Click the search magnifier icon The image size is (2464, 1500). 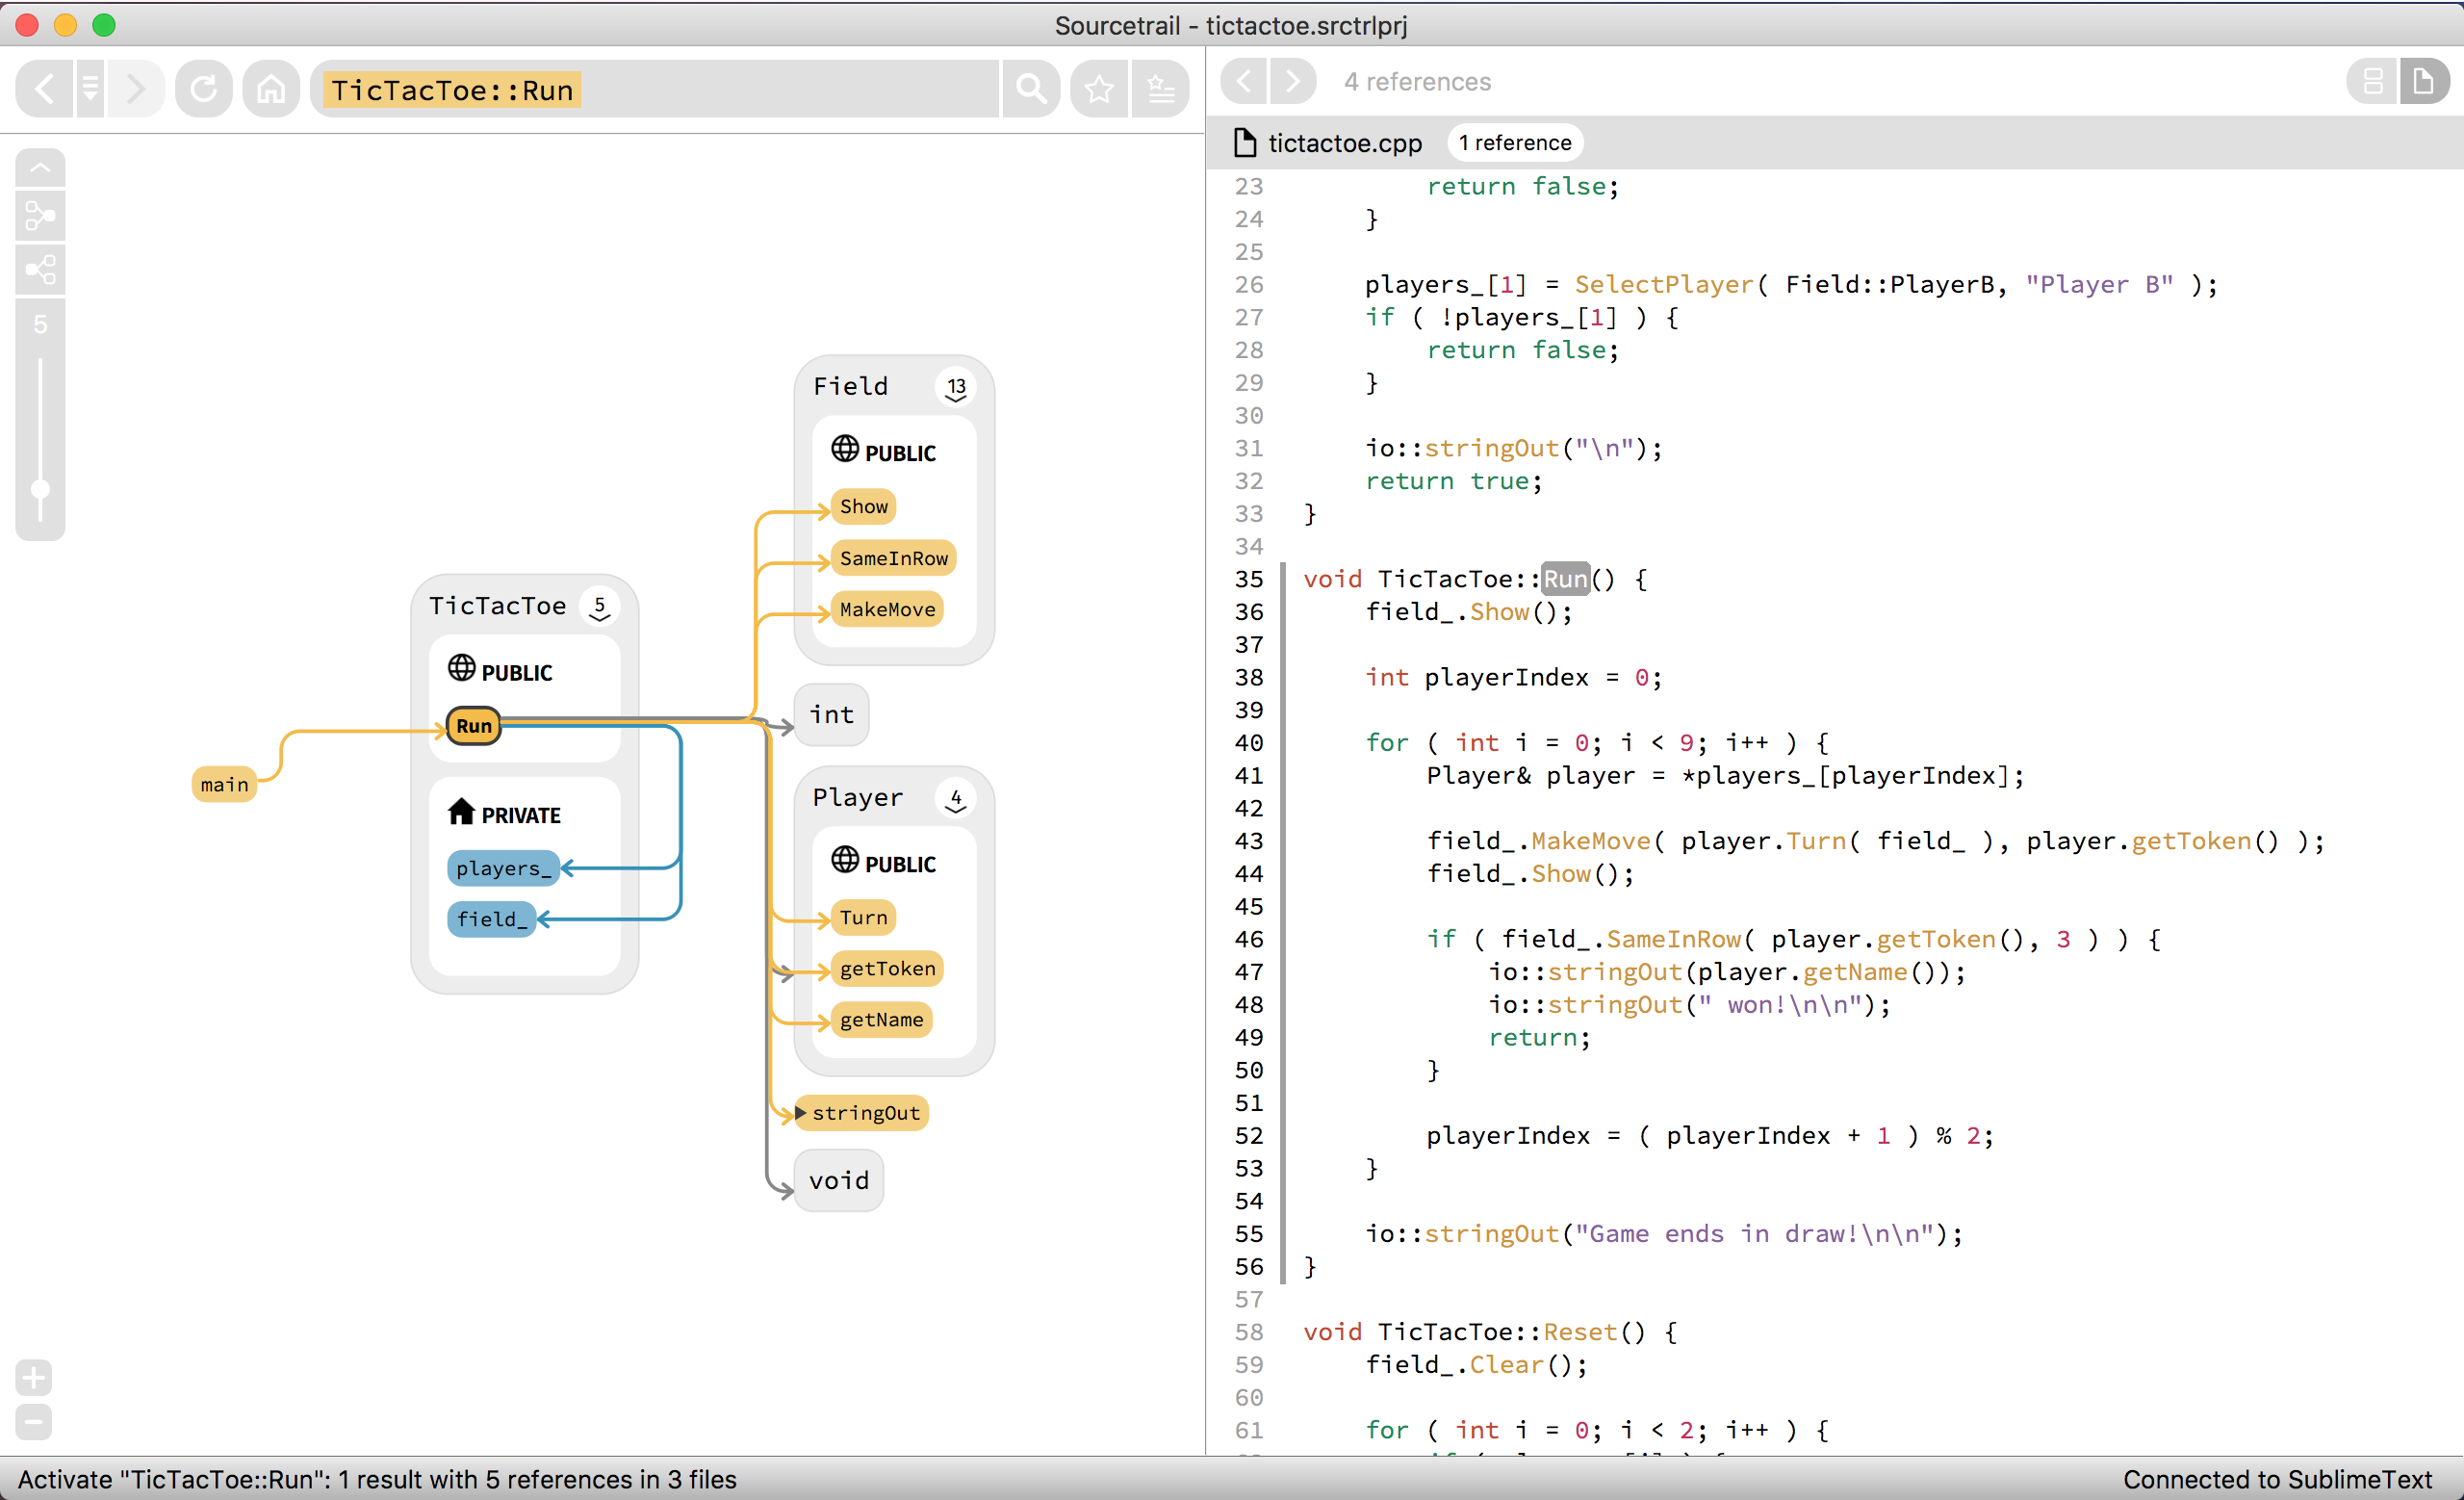1031,90
